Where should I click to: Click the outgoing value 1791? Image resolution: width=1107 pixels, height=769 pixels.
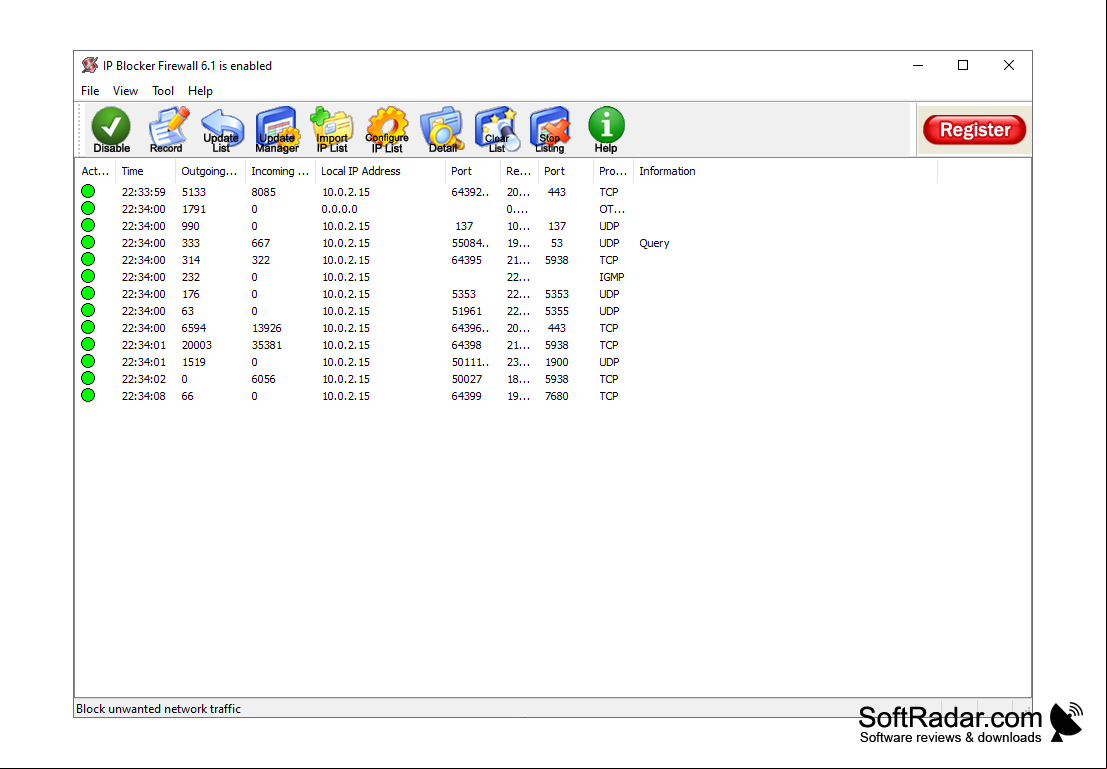click(193, 209)
